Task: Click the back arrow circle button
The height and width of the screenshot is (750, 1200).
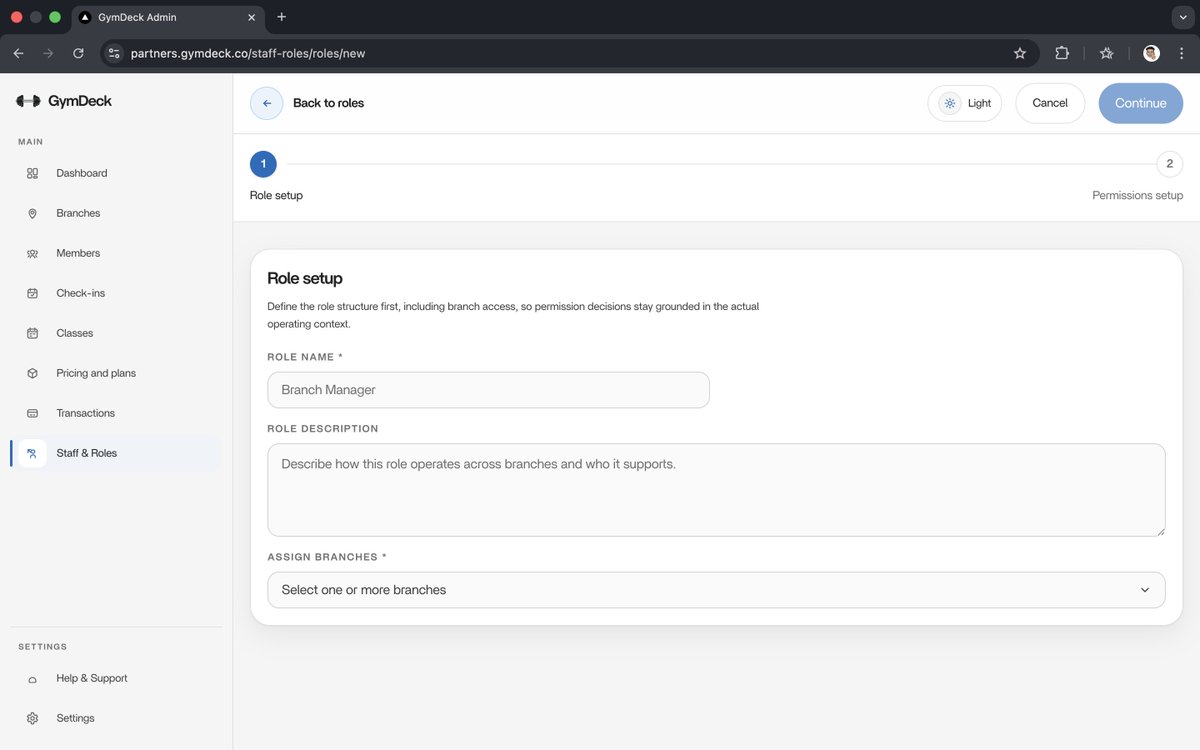Action: [267, 103]
